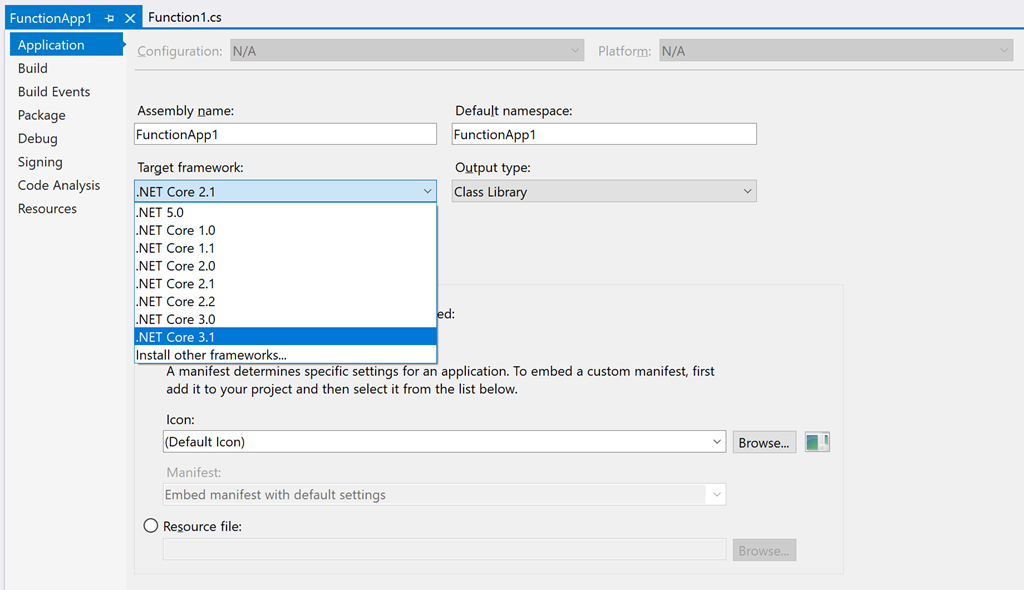The height and width of the screenshot is (590, 1024).
Task: Open the Output type dropdown
Action: point(604,191)
